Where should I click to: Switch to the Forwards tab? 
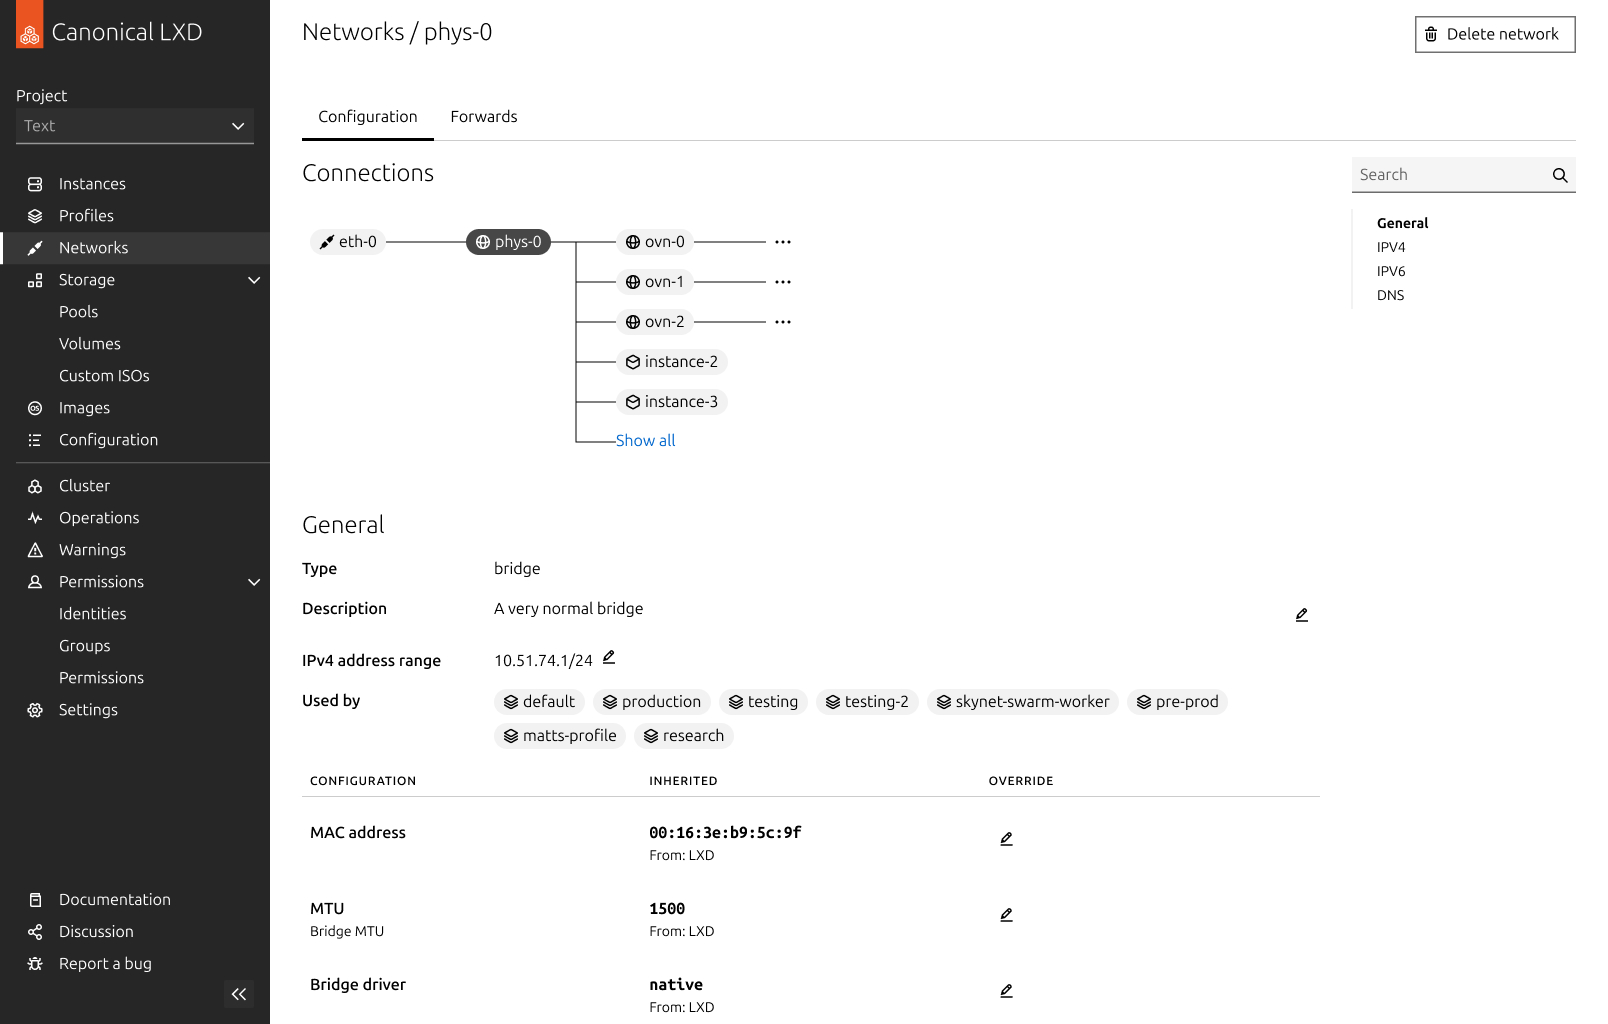tap(484, 117)
